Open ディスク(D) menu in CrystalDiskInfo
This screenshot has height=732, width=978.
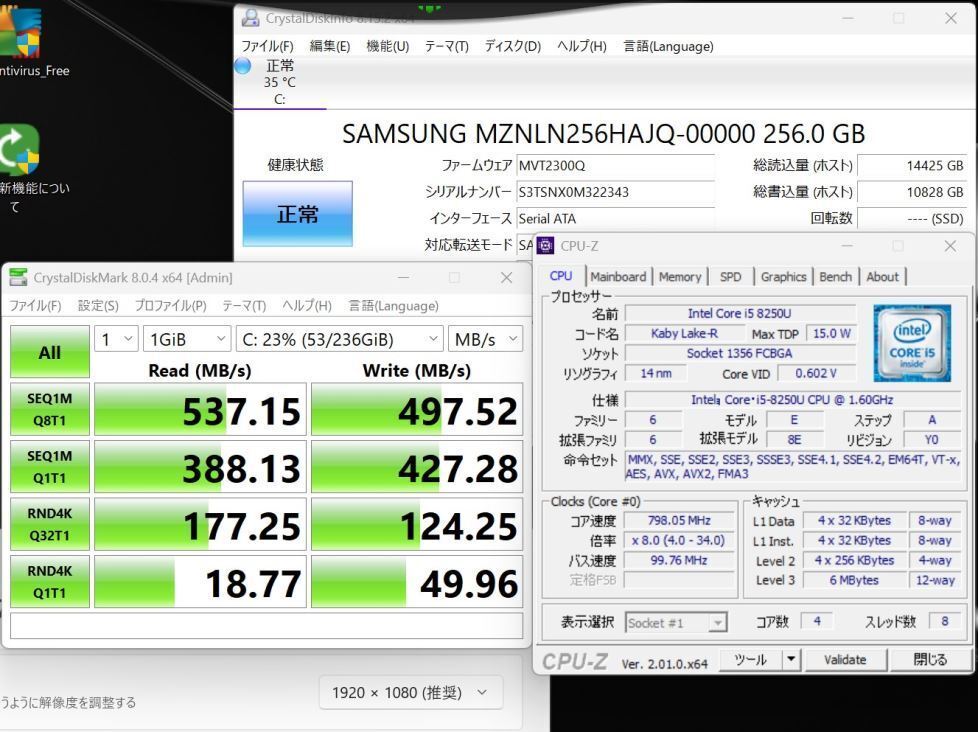(513, 46)
